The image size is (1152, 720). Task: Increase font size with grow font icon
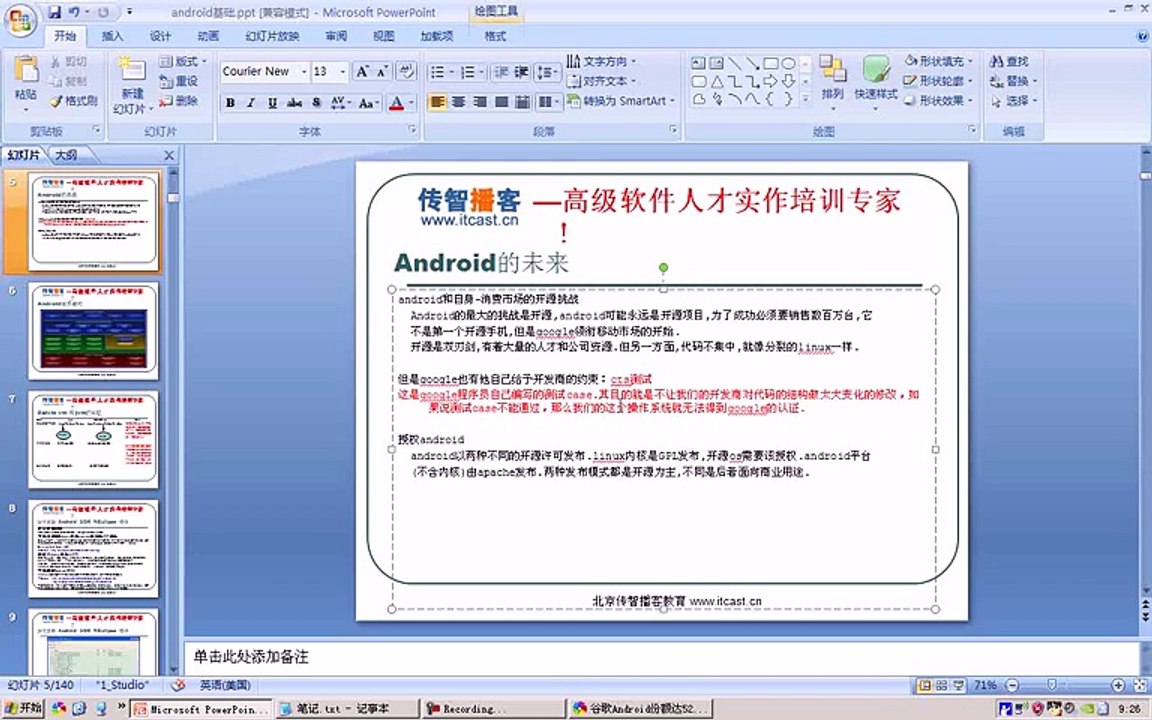pyautogui.click(x=362, y=71)
